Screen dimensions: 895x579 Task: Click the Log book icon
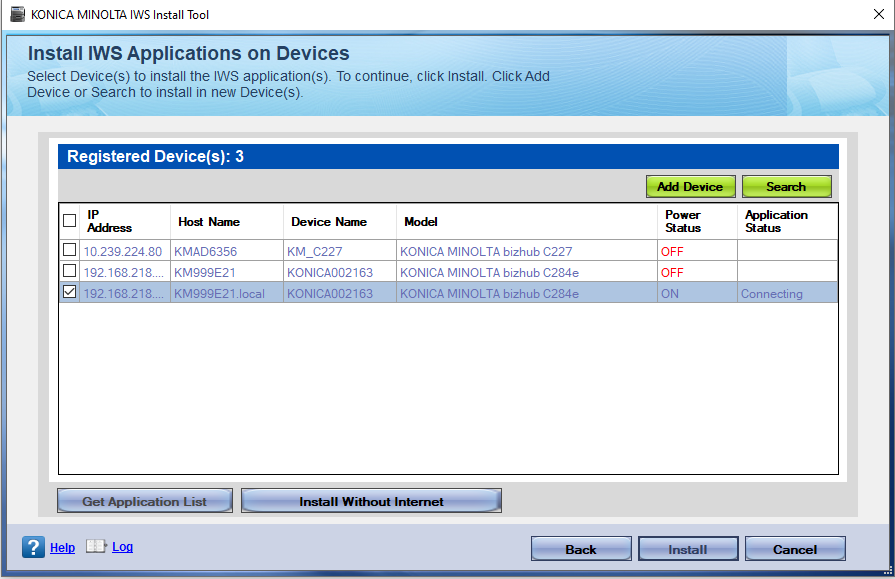click(96, 547)
